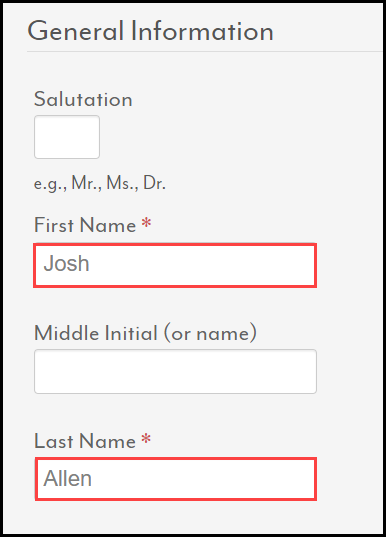This screenshot has height=537, width=386.
Task: Click the word Information in the heading
Action: coord(202,31)
